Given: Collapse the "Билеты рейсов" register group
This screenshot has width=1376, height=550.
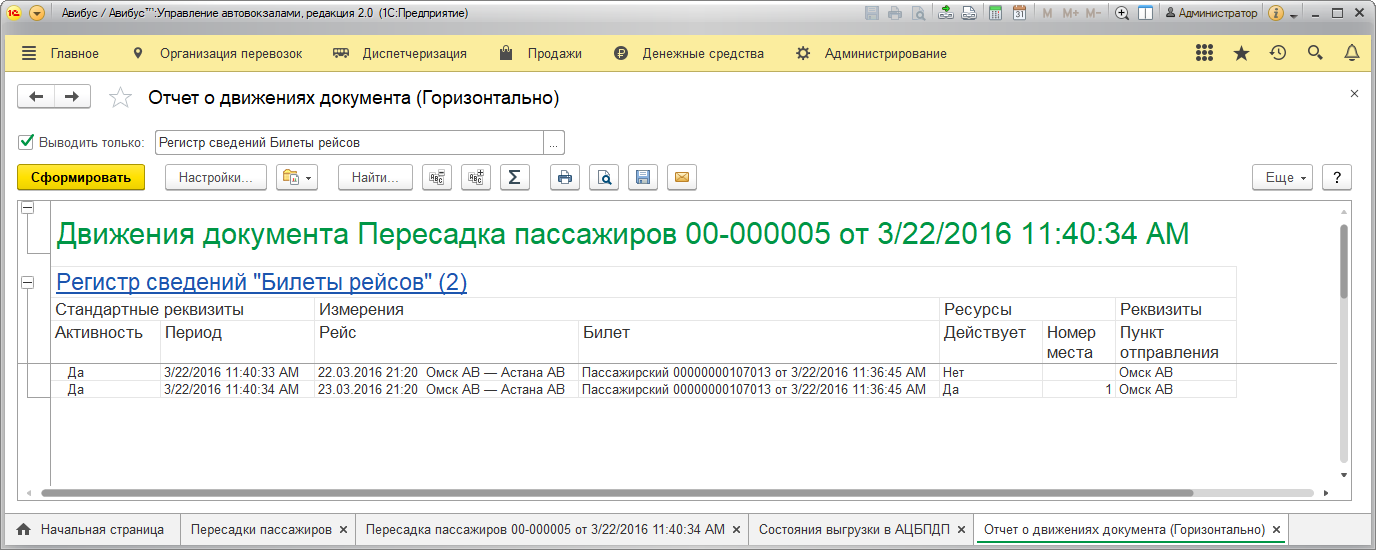Looking at the screenshot, I should click(27, 283).
